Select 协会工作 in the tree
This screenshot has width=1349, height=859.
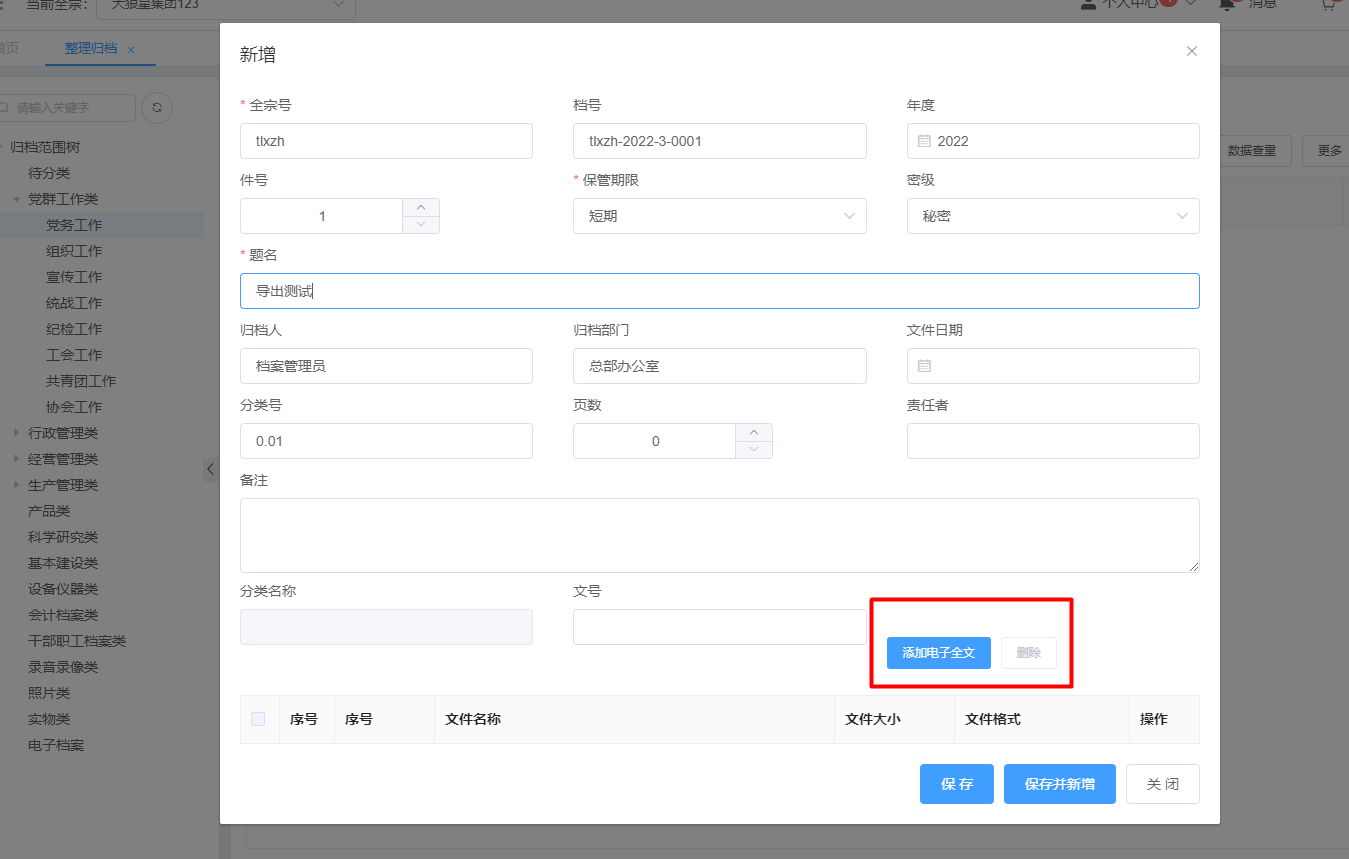pyautogui.click(x=74, y=407)
